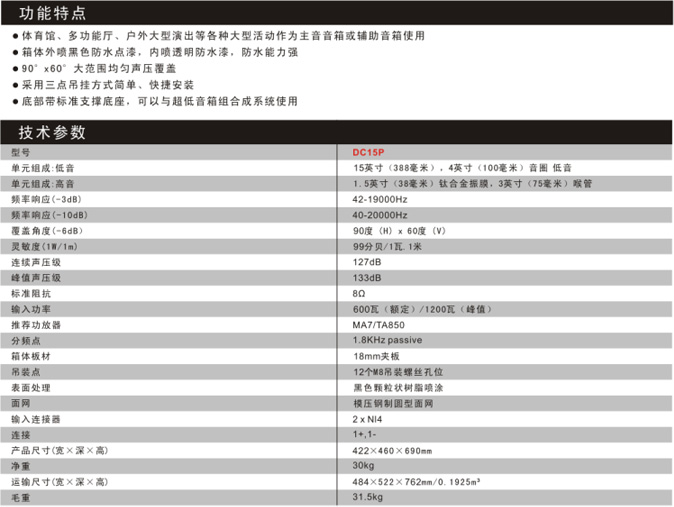Click the 18mm夹板 cabinet material value
Image resolution: width=674 pixels, height=507 pixels.
(376, 356)
